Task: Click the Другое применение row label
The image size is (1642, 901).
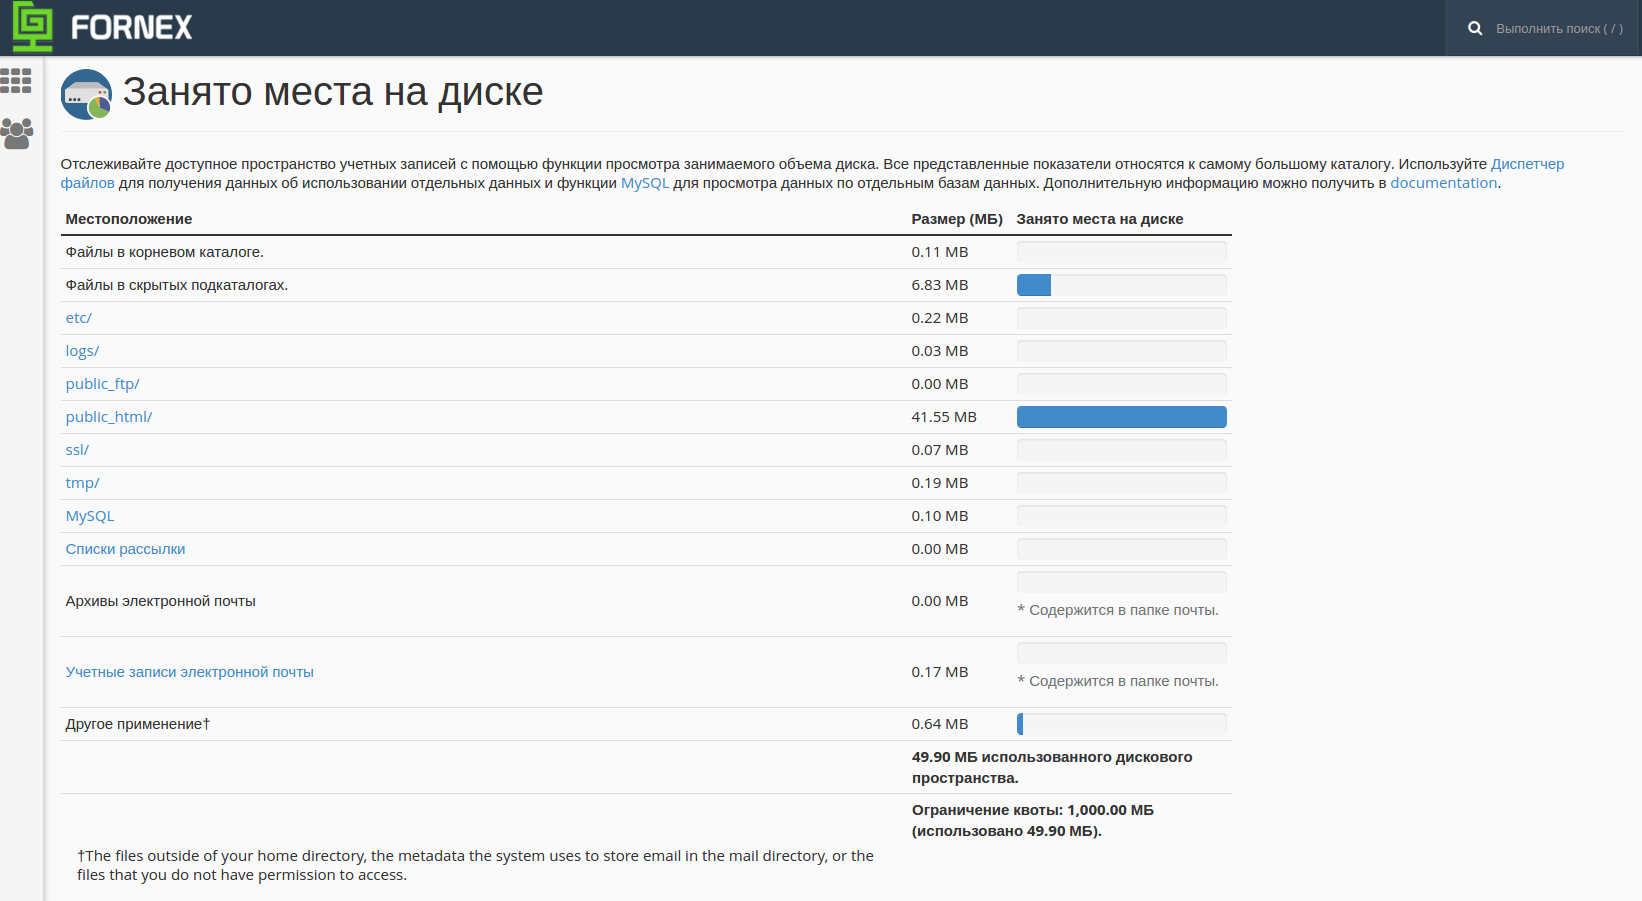Action: pyautogui.click(x=138, y=724)
